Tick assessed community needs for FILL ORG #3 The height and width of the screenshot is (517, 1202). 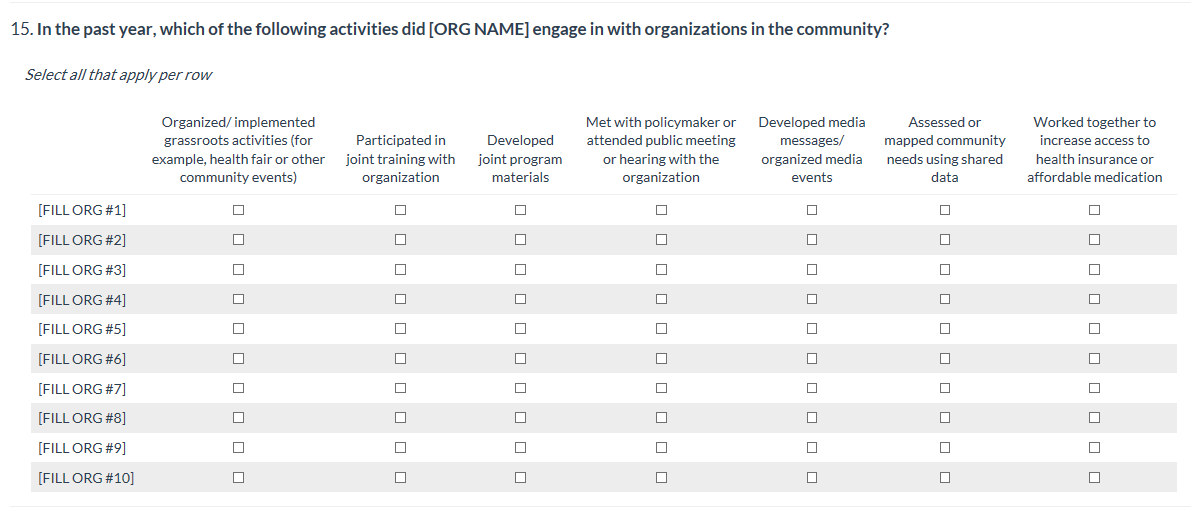pyautogui.click(x=944, y=270)
